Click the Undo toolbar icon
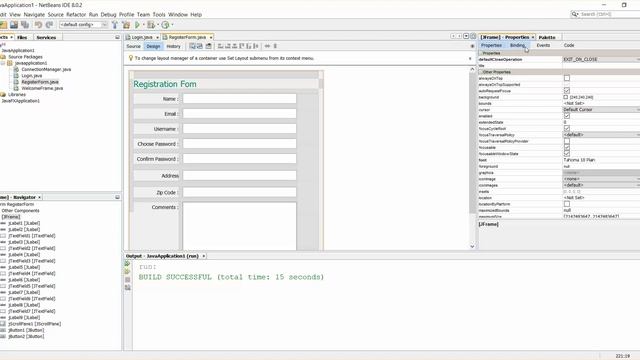The height and width of the screenshot is (360, 640). tap(38, 25)
